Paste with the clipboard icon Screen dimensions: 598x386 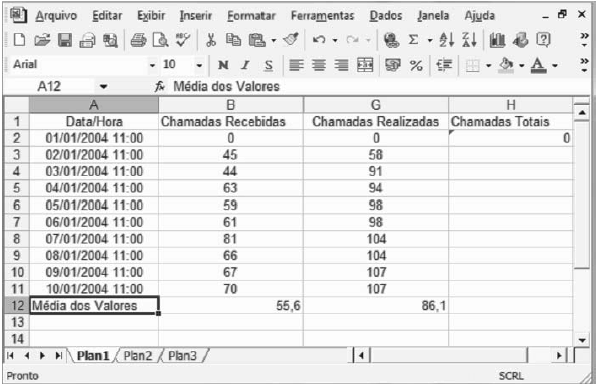click(257, 40)
